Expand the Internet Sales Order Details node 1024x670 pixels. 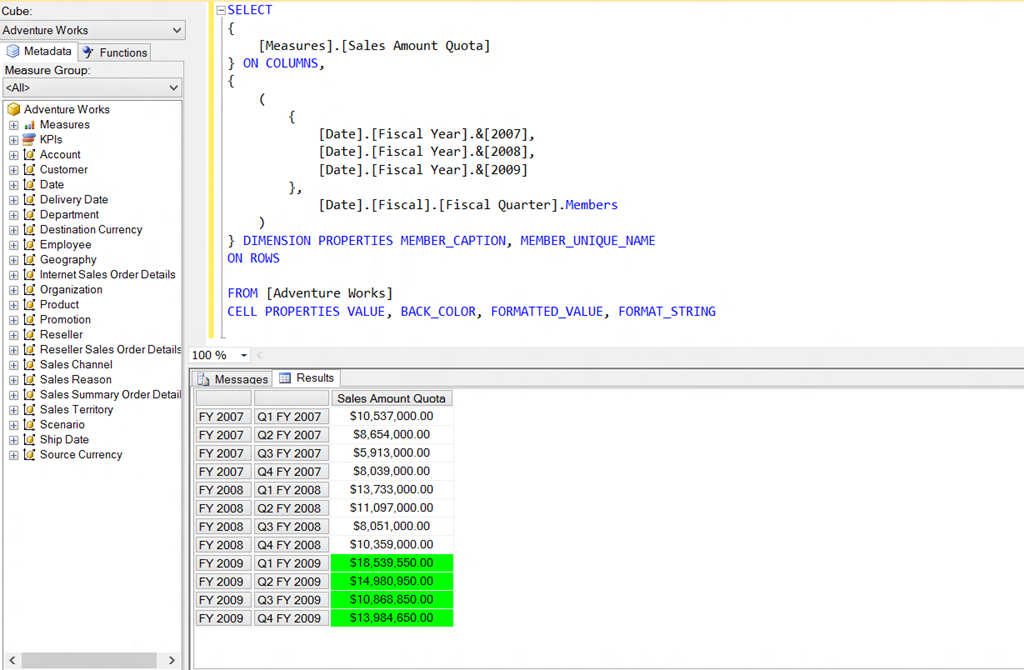13,275
